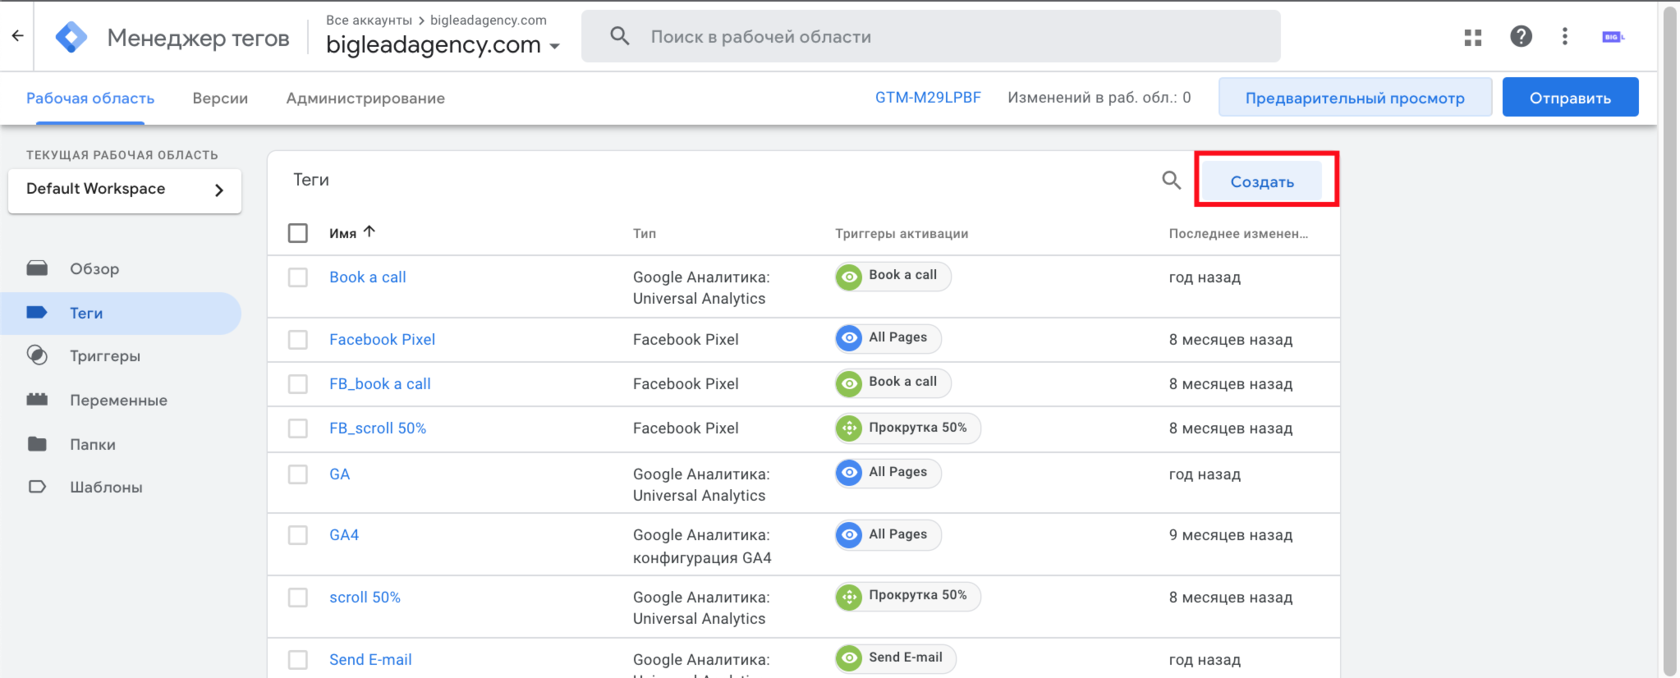Switch to the Администрирование tab
1680x678 pixels.
pyautogui.click(x=365, y=98)
